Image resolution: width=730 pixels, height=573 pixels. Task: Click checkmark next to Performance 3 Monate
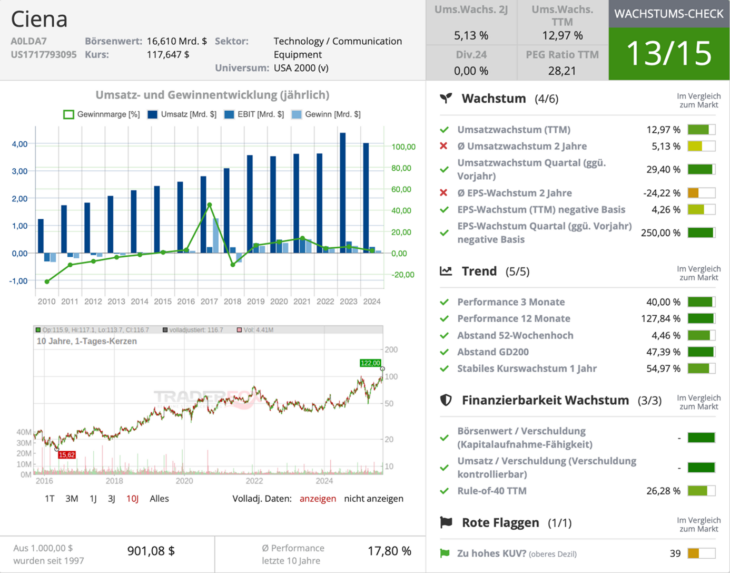(x=444, y=302)
